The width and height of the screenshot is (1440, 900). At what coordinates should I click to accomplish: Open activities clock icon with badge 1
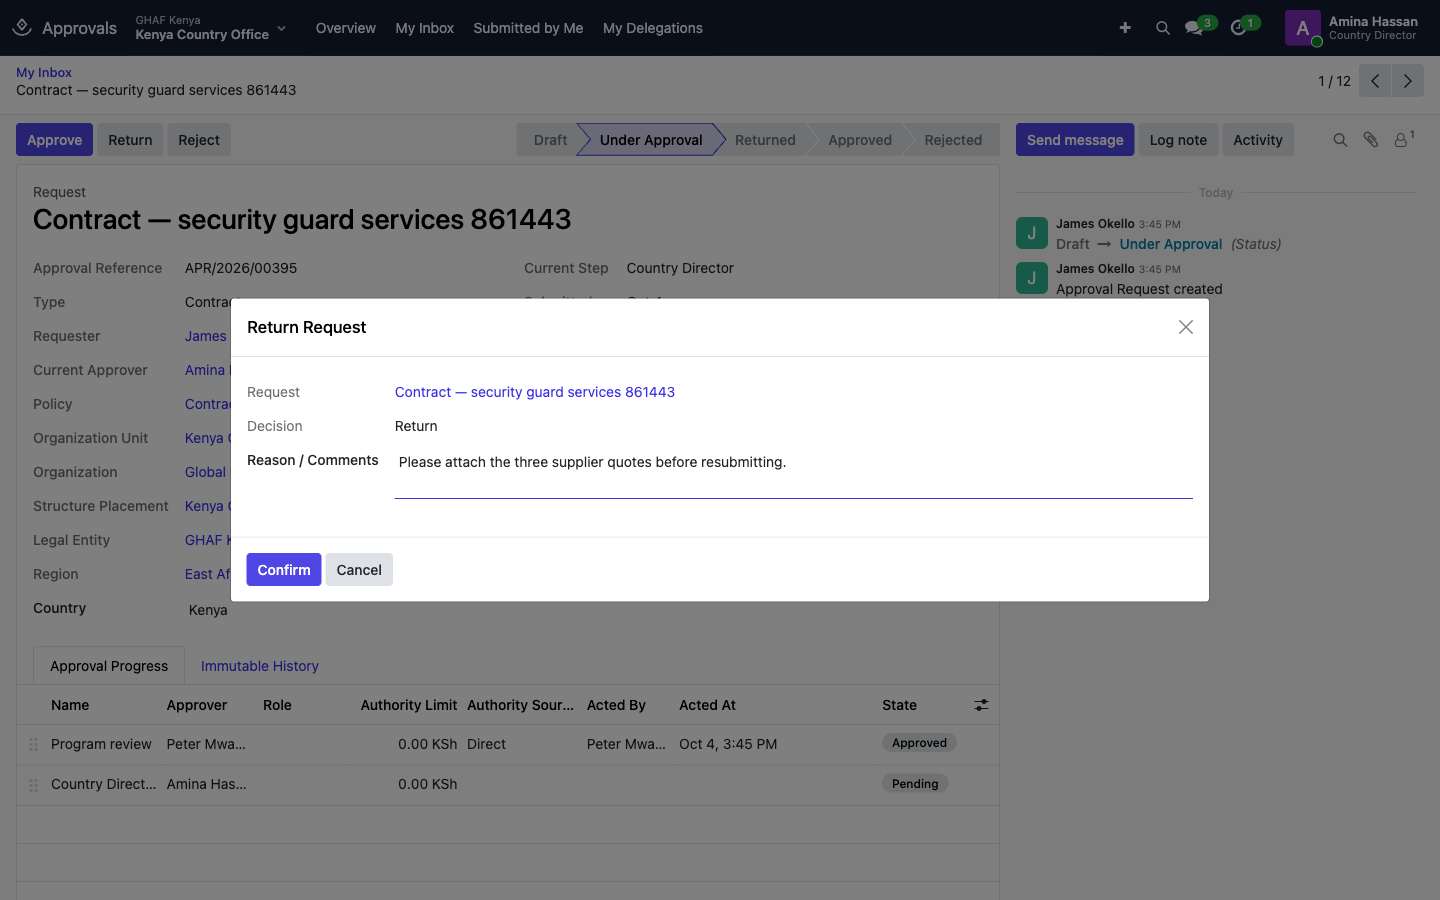click(x=1239, y=28)
